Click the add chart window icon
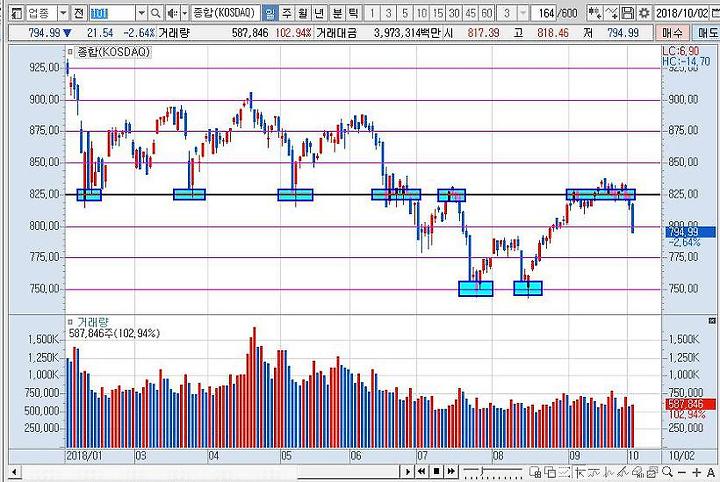The width and height of the screenshot is (720, 482). tap(535, 472)
